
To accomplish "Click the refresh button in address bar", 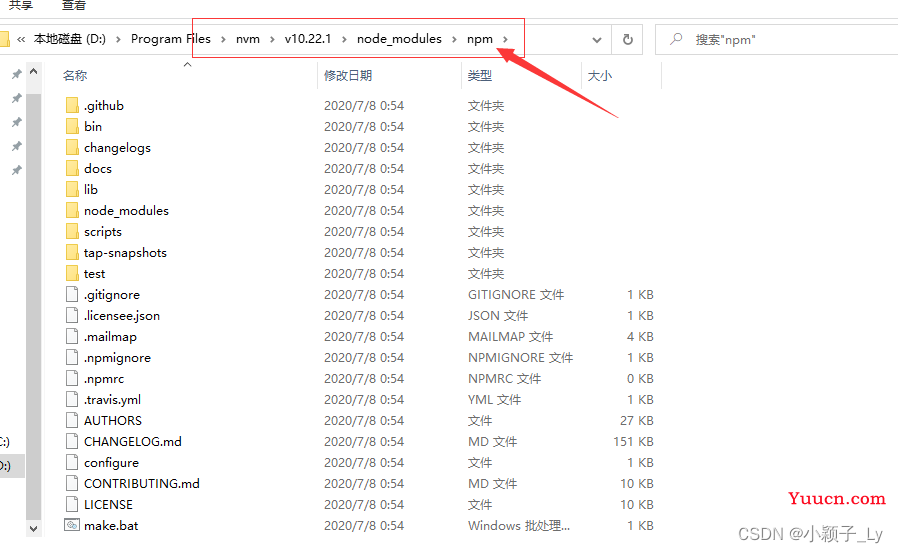I will (x=628, y=40).
